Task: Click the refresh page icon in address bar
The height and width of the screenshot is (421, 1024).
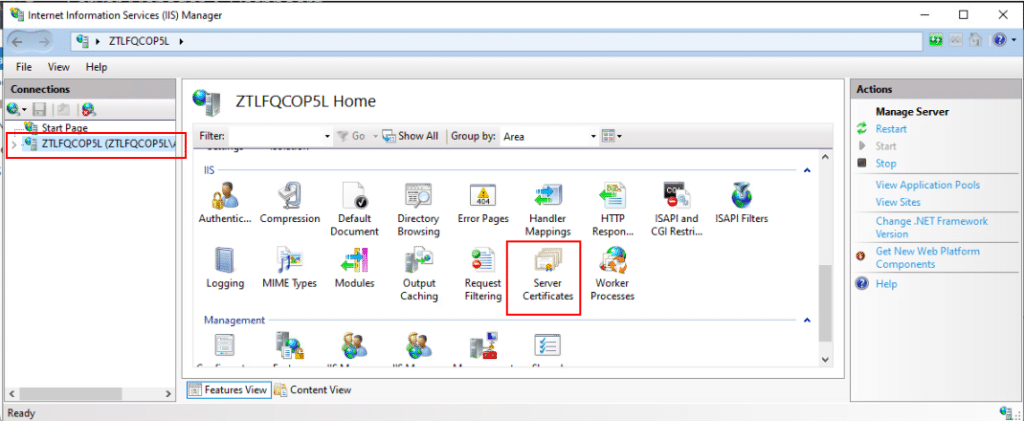Action: [936, 40]
